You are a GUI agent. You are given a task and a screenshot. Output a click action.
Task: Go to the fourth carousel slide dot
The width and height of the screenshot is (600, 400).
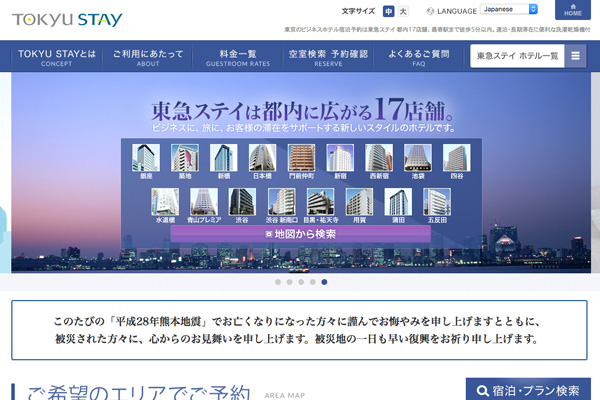tap(313, 282)
